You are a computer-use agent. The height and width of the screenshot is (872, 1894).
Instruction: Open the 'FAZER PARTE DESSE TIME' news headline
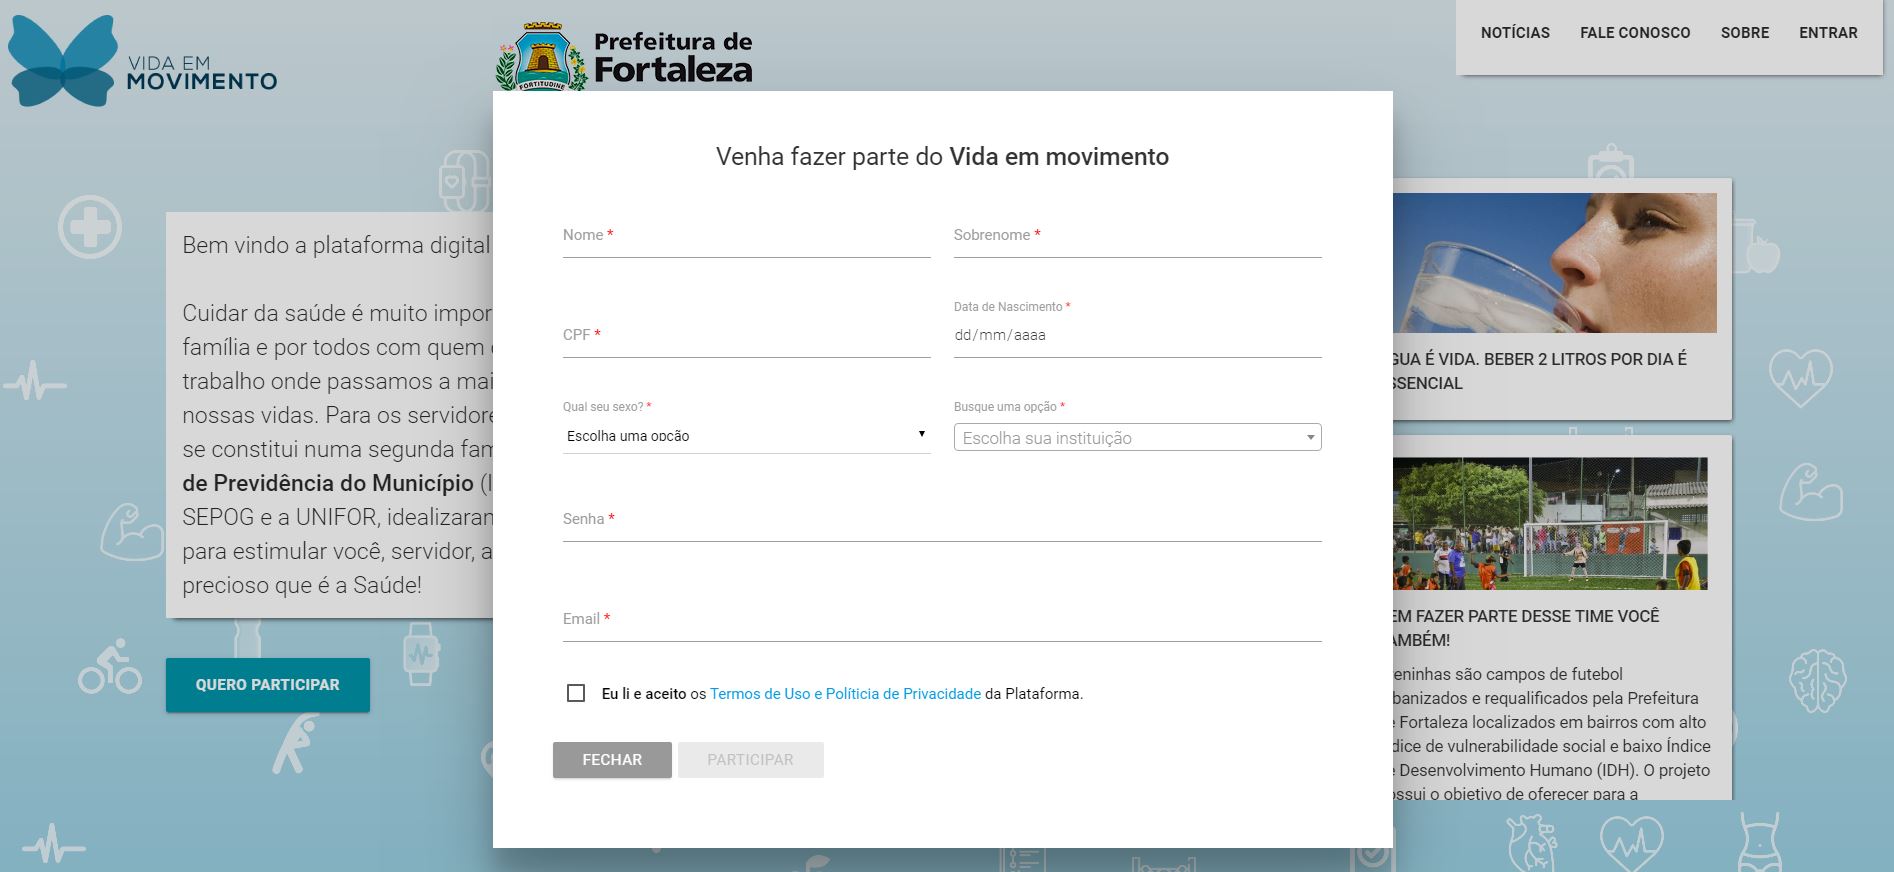tap(1527, 628)
